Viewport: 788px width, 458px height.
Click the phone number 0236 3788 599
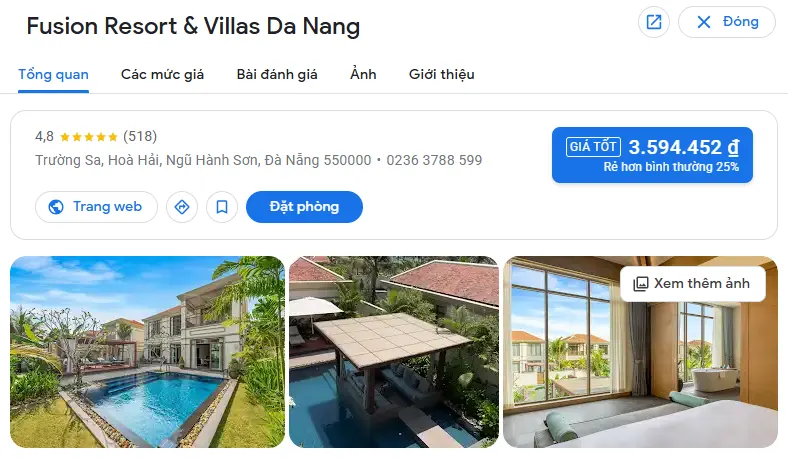(434, 160)
